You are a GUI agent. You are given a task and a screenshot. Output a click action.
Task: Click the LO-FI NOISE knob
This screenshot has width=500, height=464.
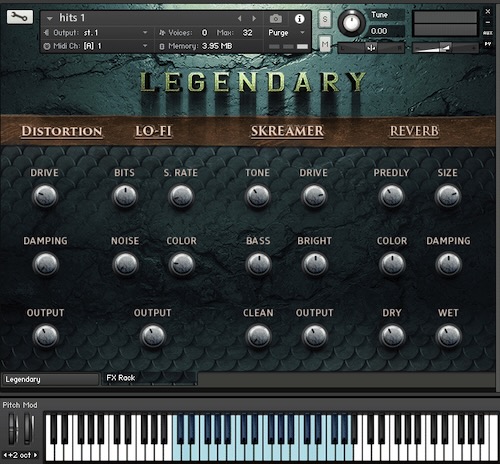[125, 264]
